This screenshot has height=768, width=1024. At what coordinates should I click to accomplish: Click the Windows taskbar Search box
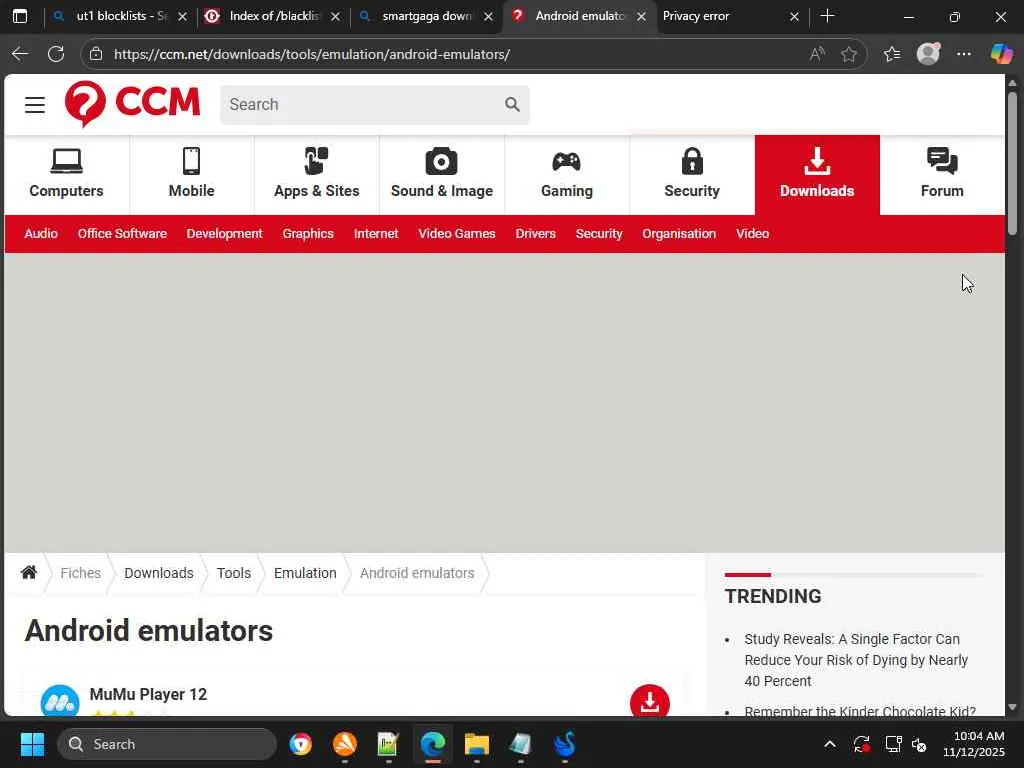[167, 744]
